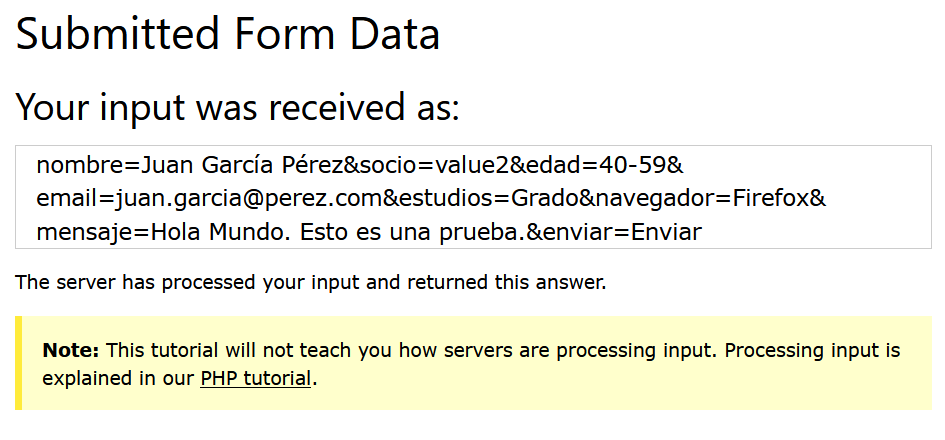Open the PHP tutorial link
945x440 pixels.
255,379
